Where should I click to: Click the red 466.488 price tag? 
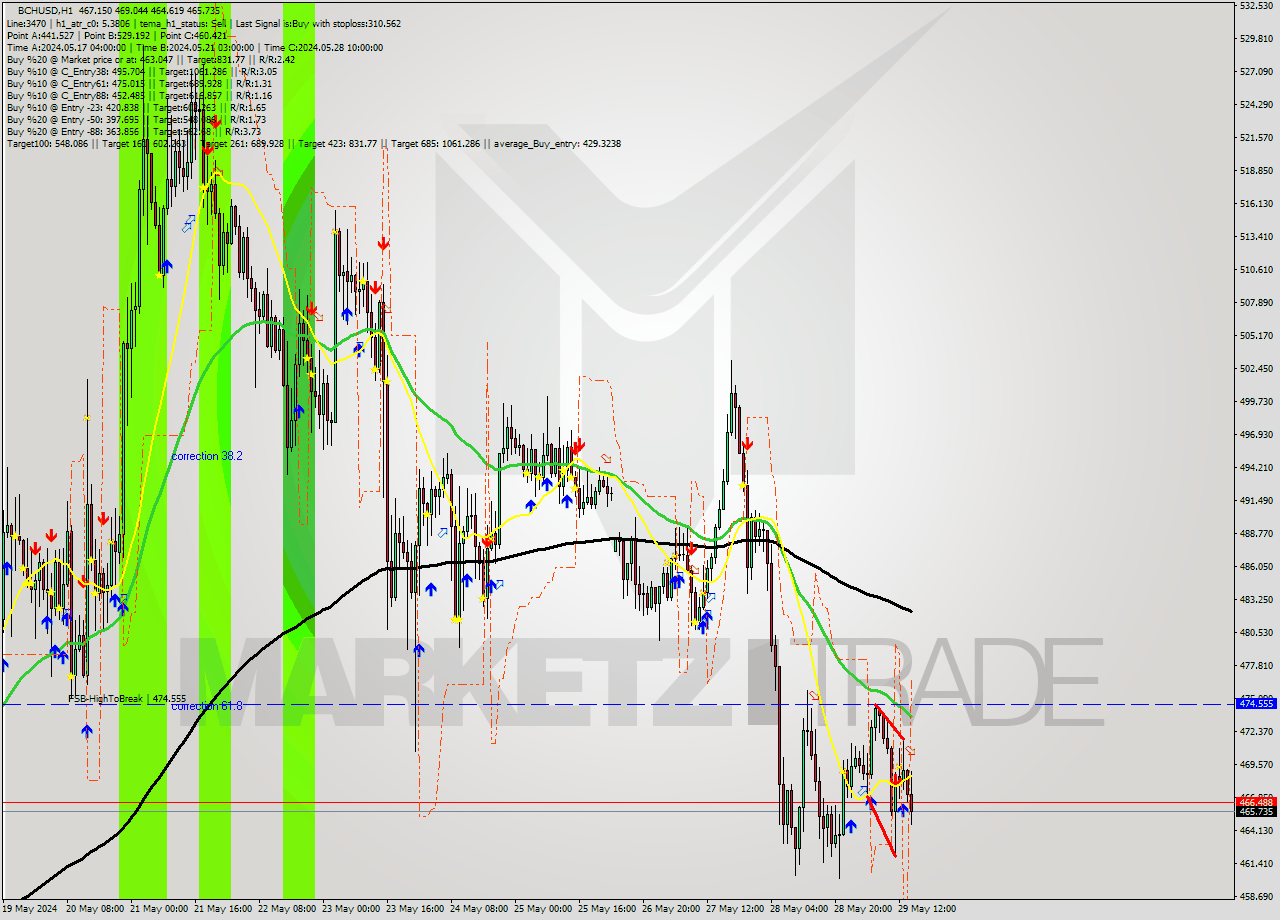coord(1255,802)
